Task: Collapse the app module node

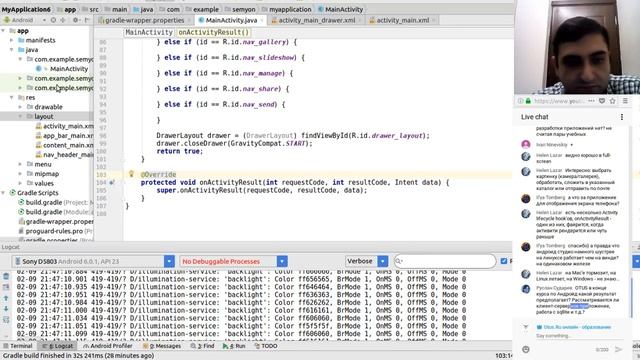Action: click(x=3, y=31)
